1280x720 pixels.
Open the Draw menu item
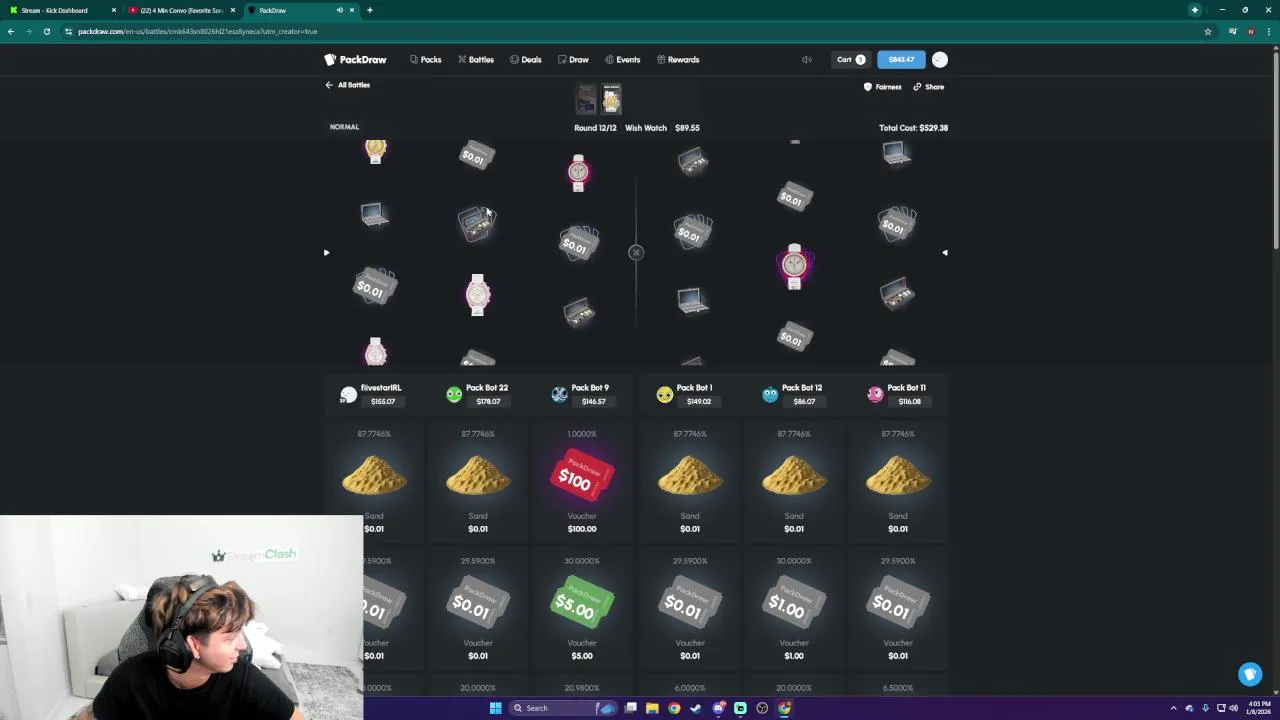573,60
